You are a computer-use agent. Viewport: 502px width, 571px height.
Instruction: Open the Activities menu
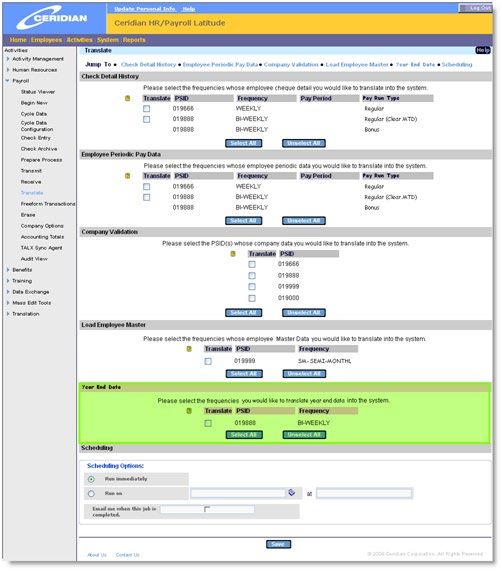tap(79, 40)
